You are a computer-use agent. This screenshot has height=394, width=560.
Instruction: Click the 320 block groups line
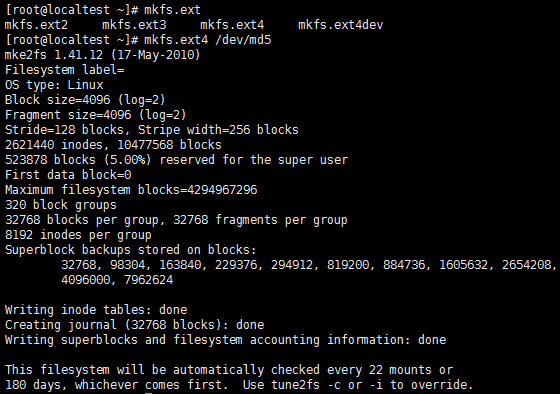61,205
